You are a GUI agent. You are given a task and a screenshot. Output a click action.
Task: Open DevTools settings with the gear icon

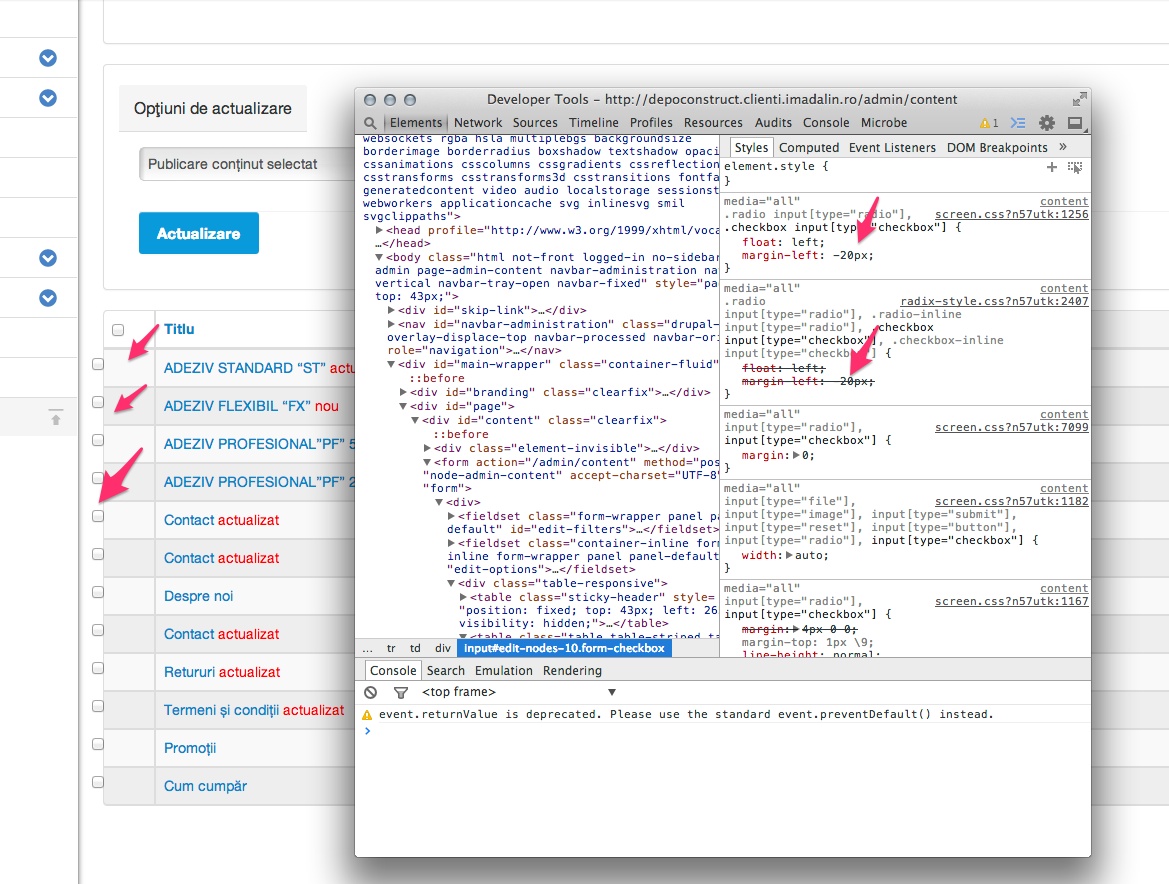coord(1046,122)
